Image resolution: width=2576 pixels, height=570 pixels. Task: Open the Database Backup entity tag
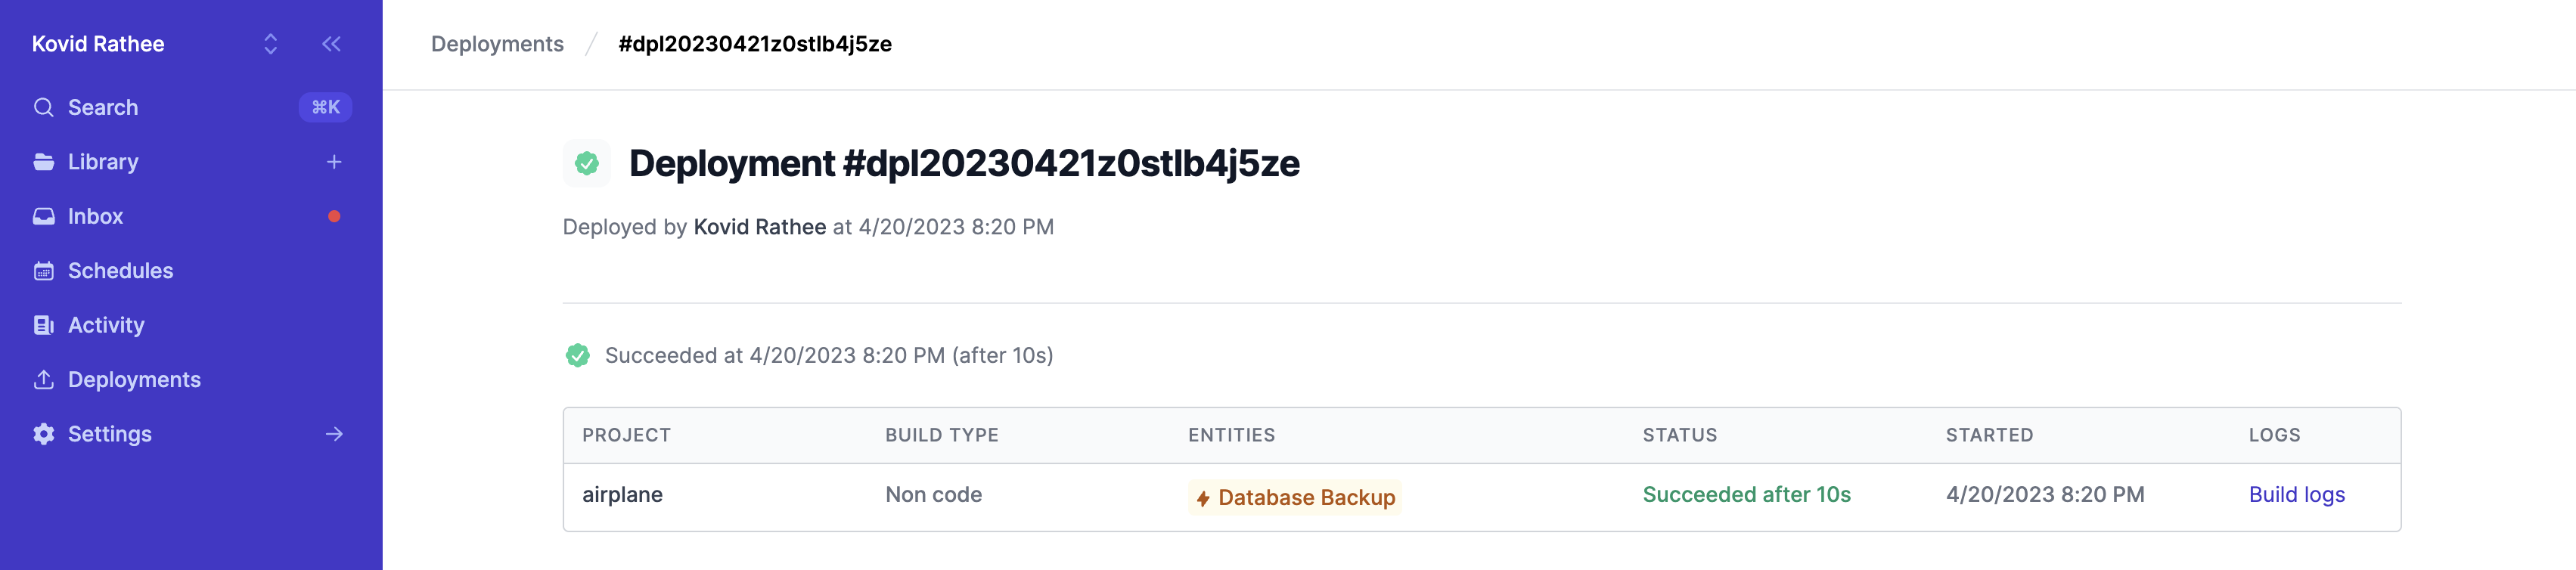[1295, 497]
